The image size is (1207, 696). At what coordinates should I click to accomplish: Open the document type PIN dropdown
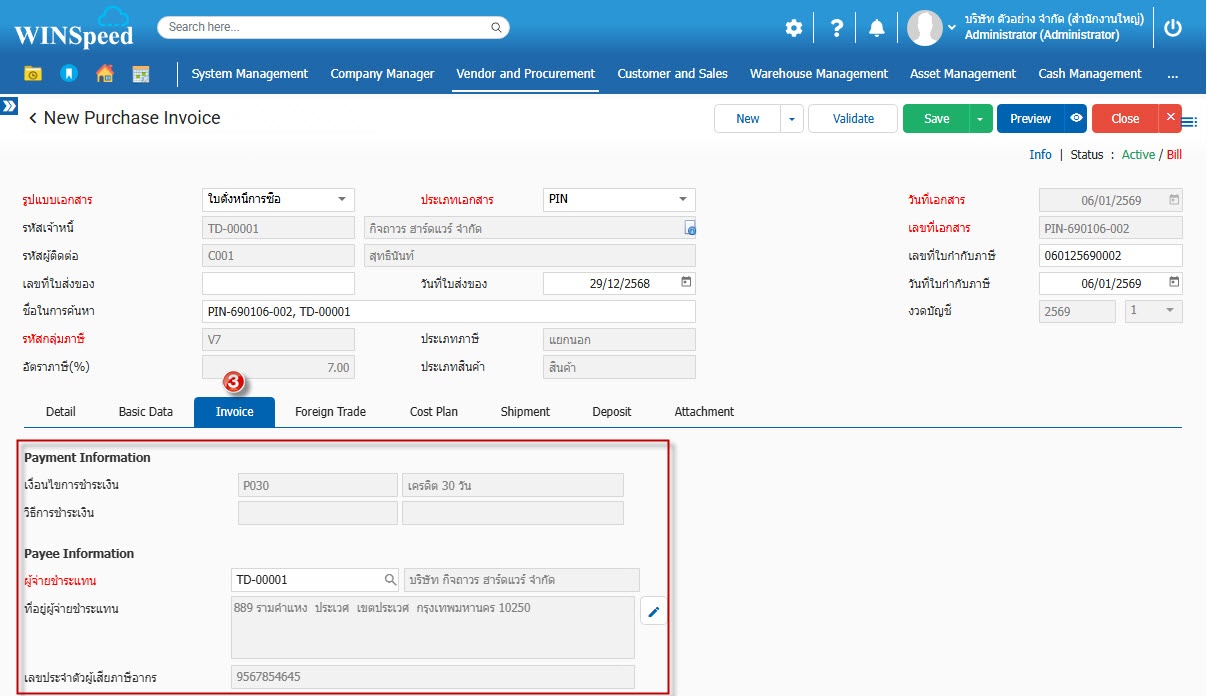(683, 199)
